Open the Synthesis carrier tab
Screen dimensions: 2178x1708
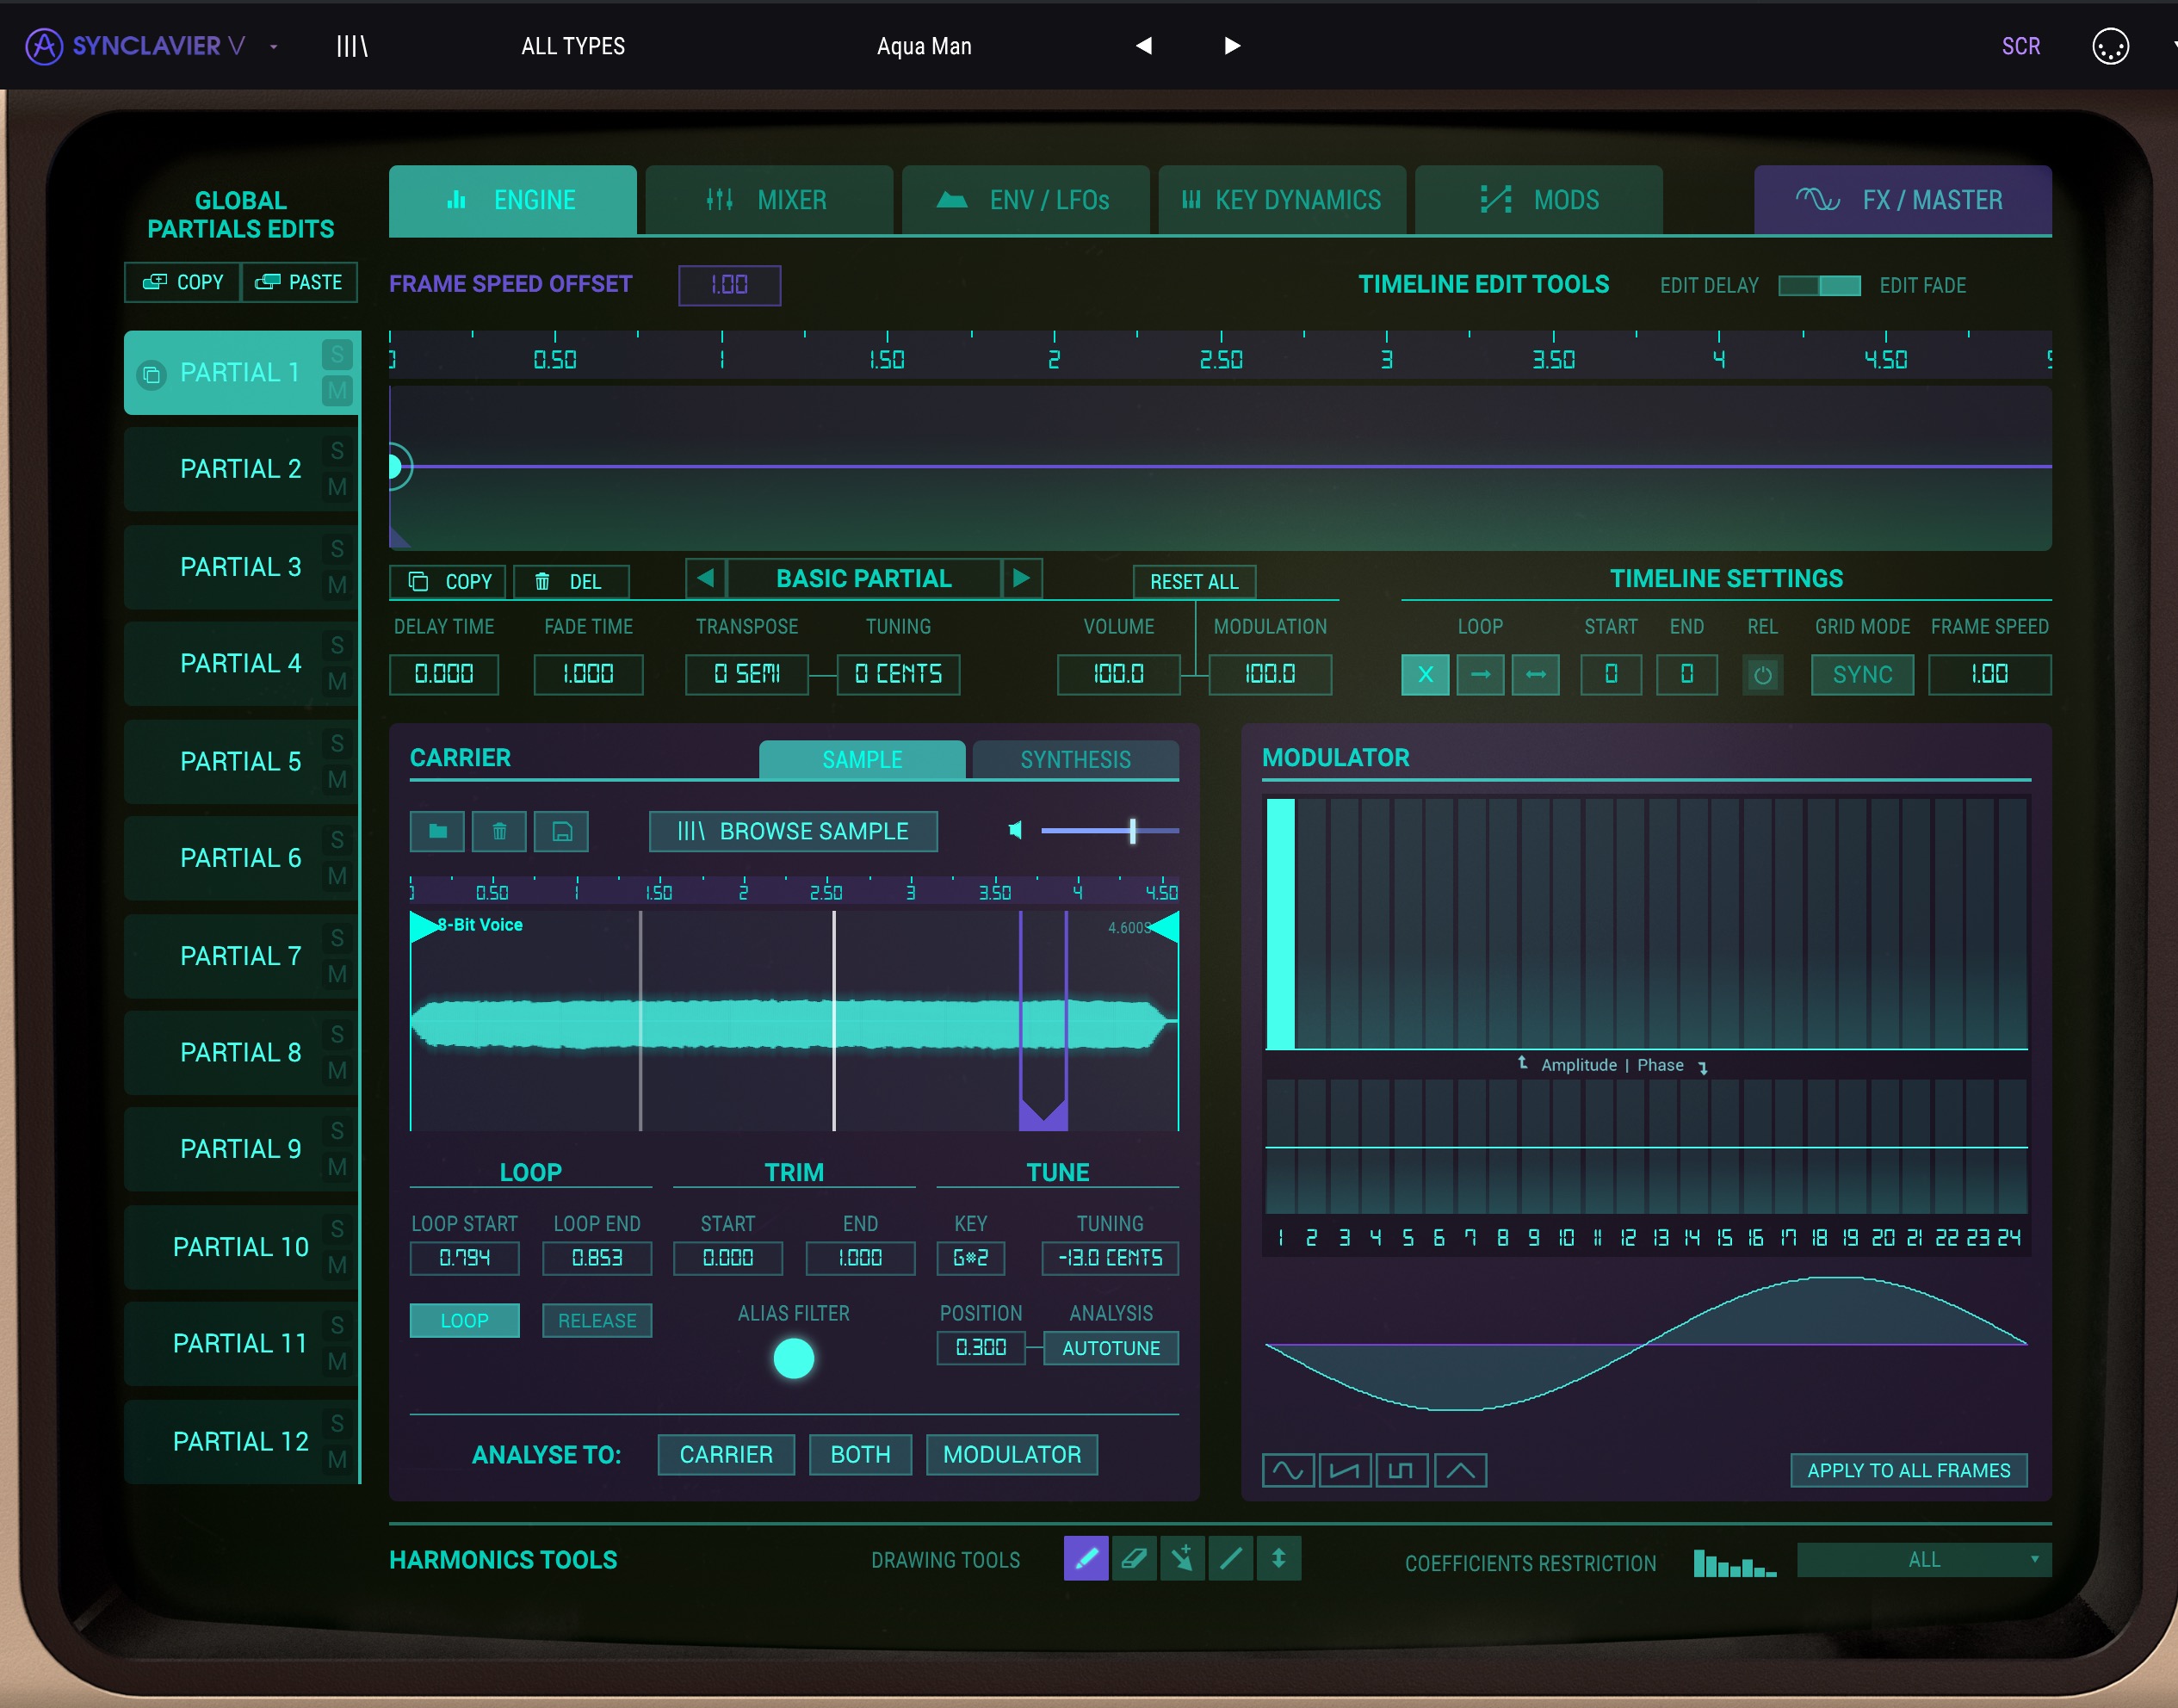[x=1075, y=759]
